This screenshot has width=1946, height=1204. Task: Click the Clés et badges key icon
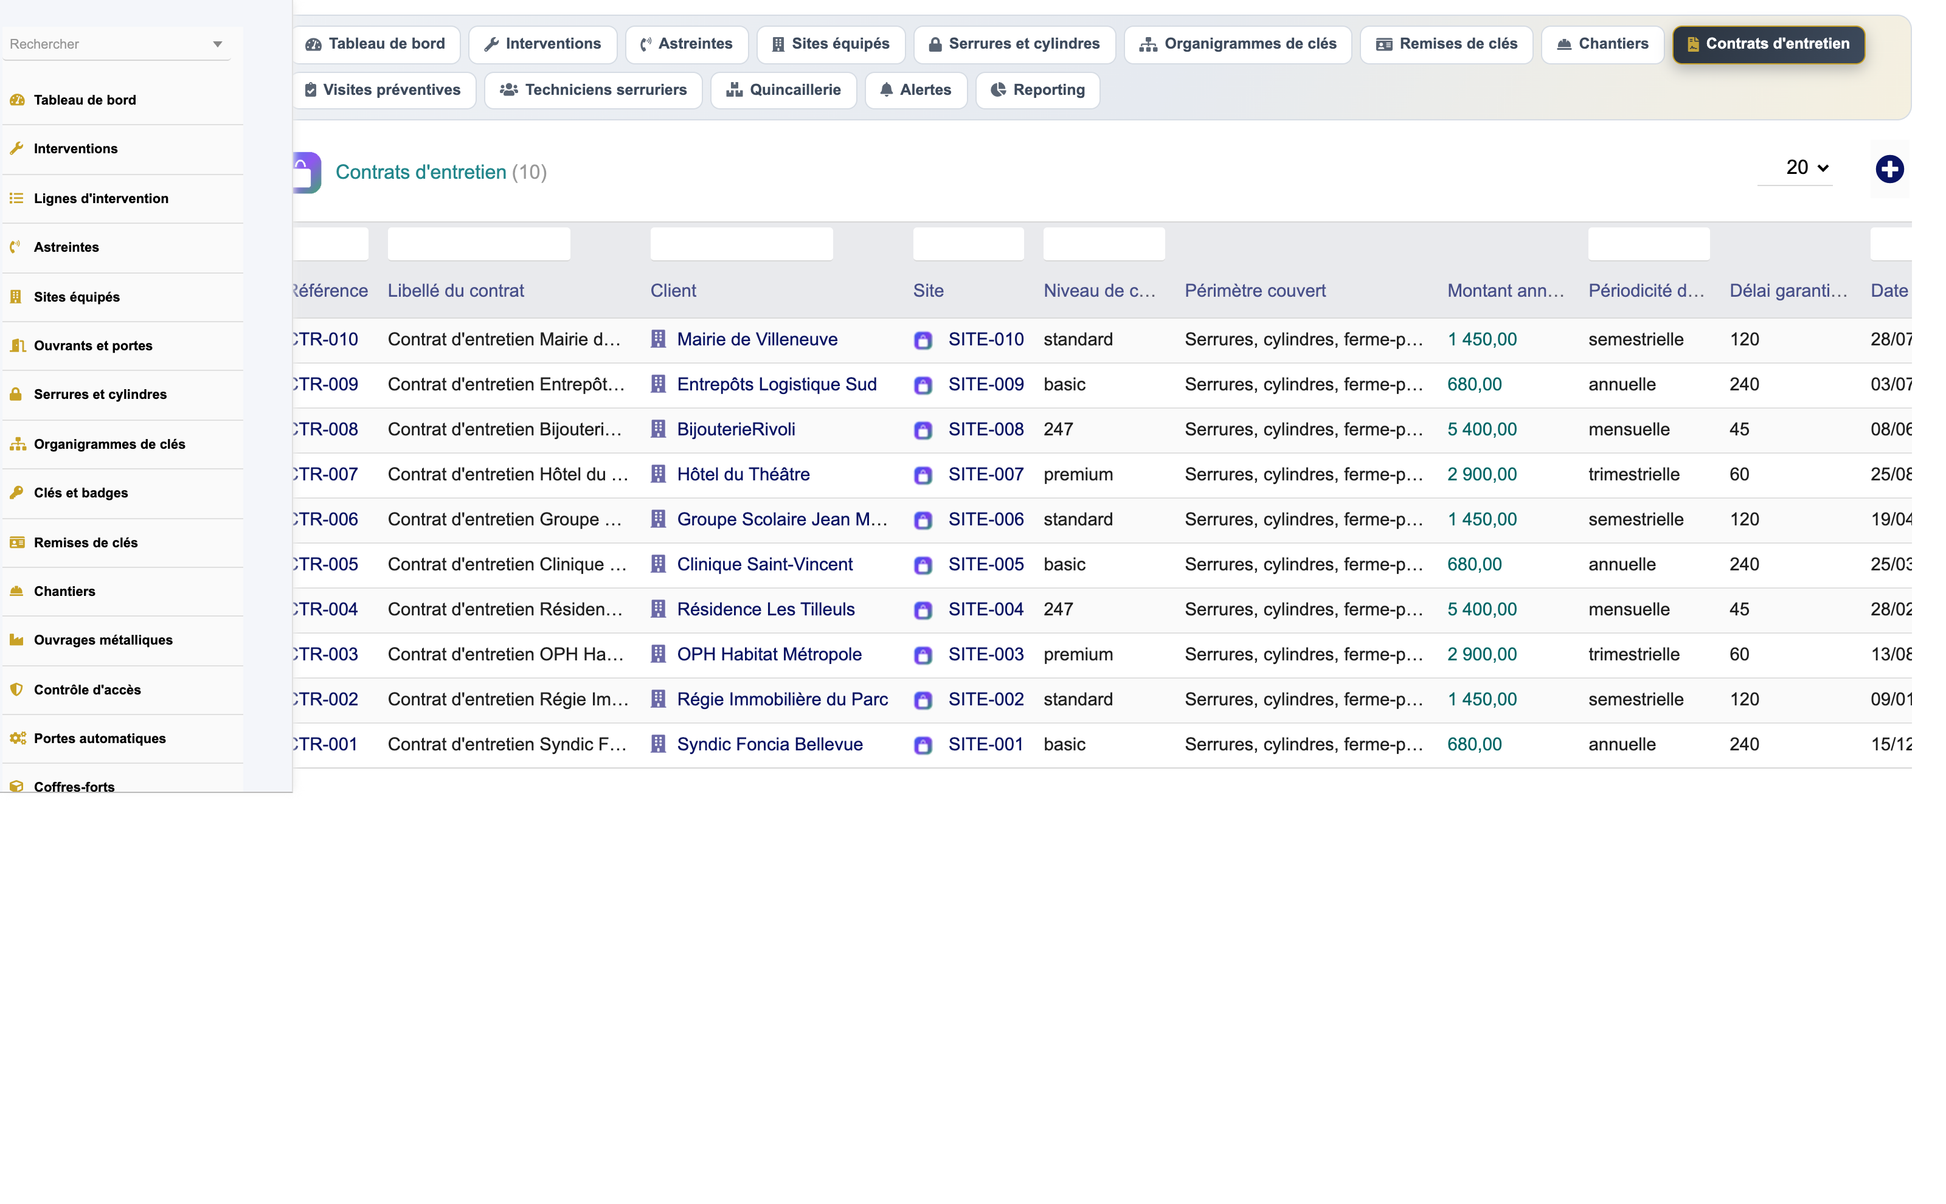pos(17,493)
